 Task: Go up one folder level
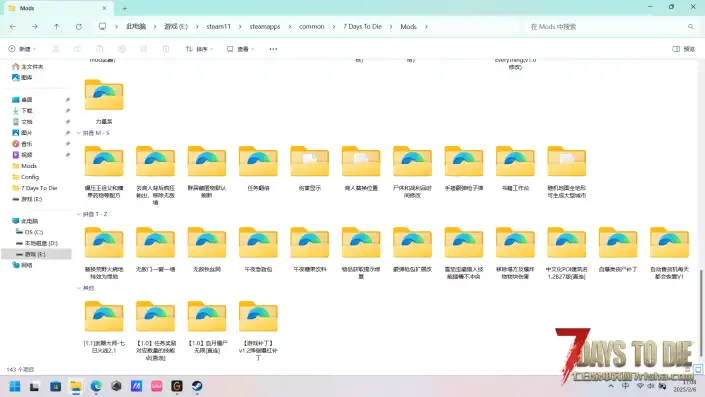point(57,27)
